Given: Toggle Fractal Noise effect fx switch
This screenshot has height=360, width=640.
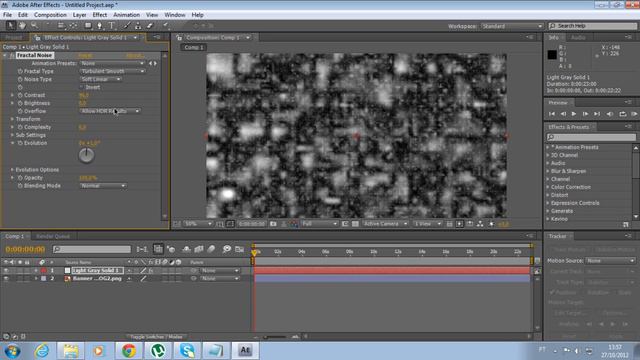Looking at the screenshot, I should [x=12, y=55].
